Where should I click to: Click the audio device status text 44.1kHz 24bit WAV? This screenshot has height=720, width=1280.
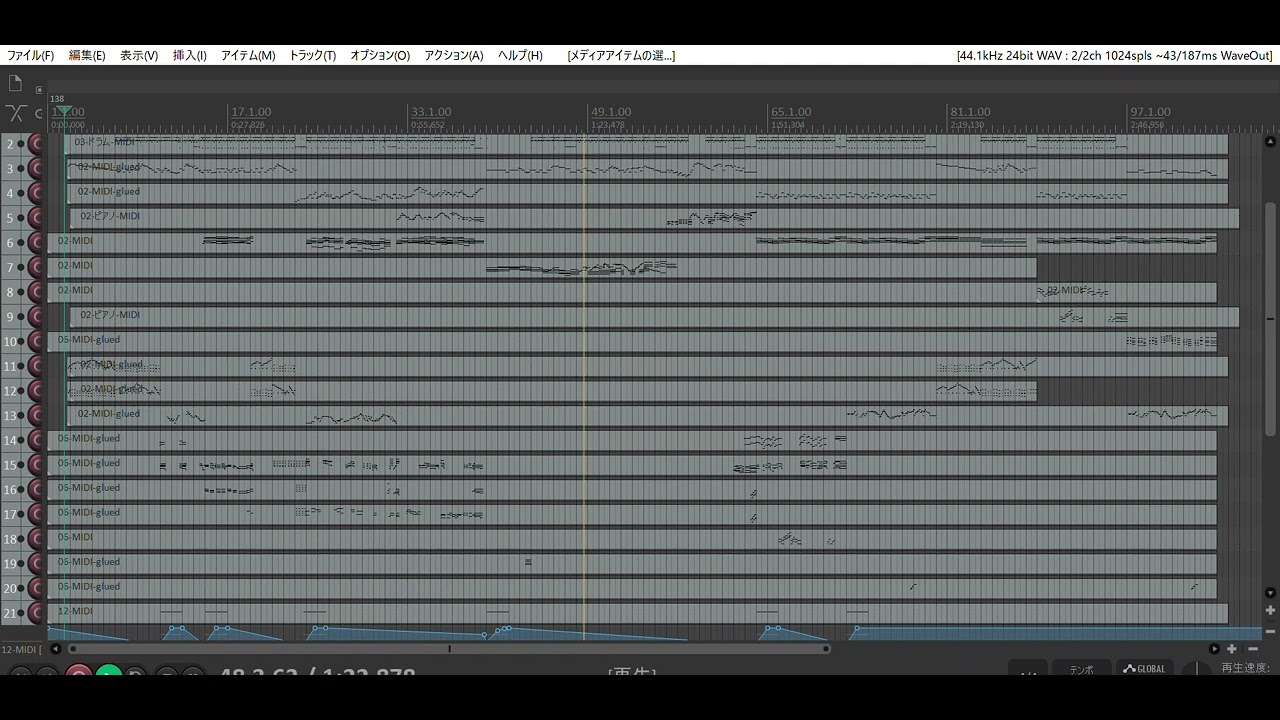(x=1113, y=56)
